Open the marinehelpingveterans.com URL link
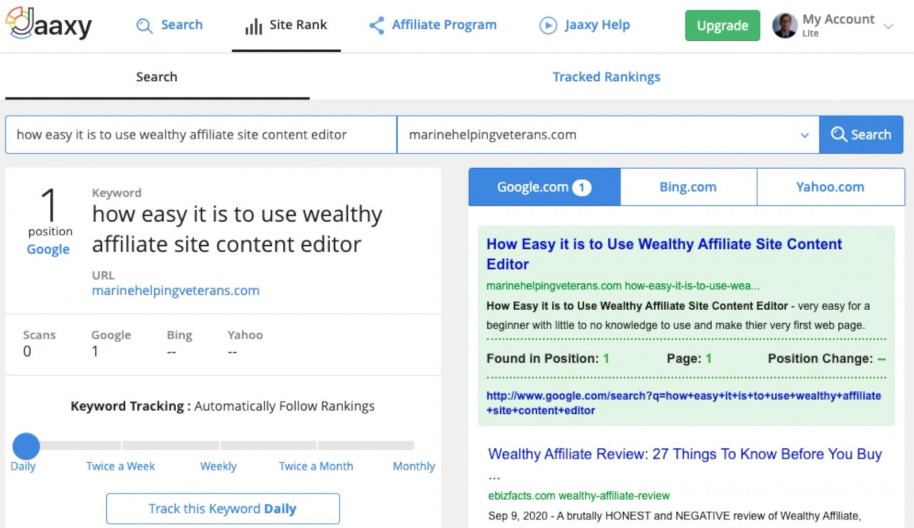914x528 pixels. pyautogui.click(x=175, y=290)
